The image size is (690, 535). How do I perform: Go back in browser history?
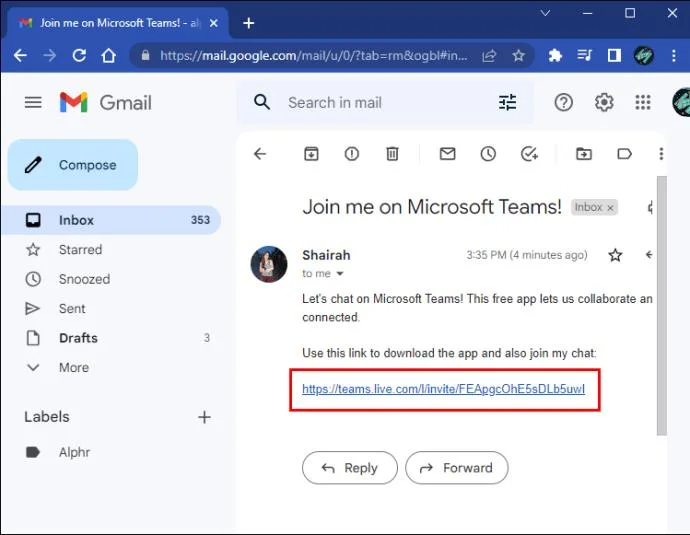pyautogui.click(x=20, y=55)
